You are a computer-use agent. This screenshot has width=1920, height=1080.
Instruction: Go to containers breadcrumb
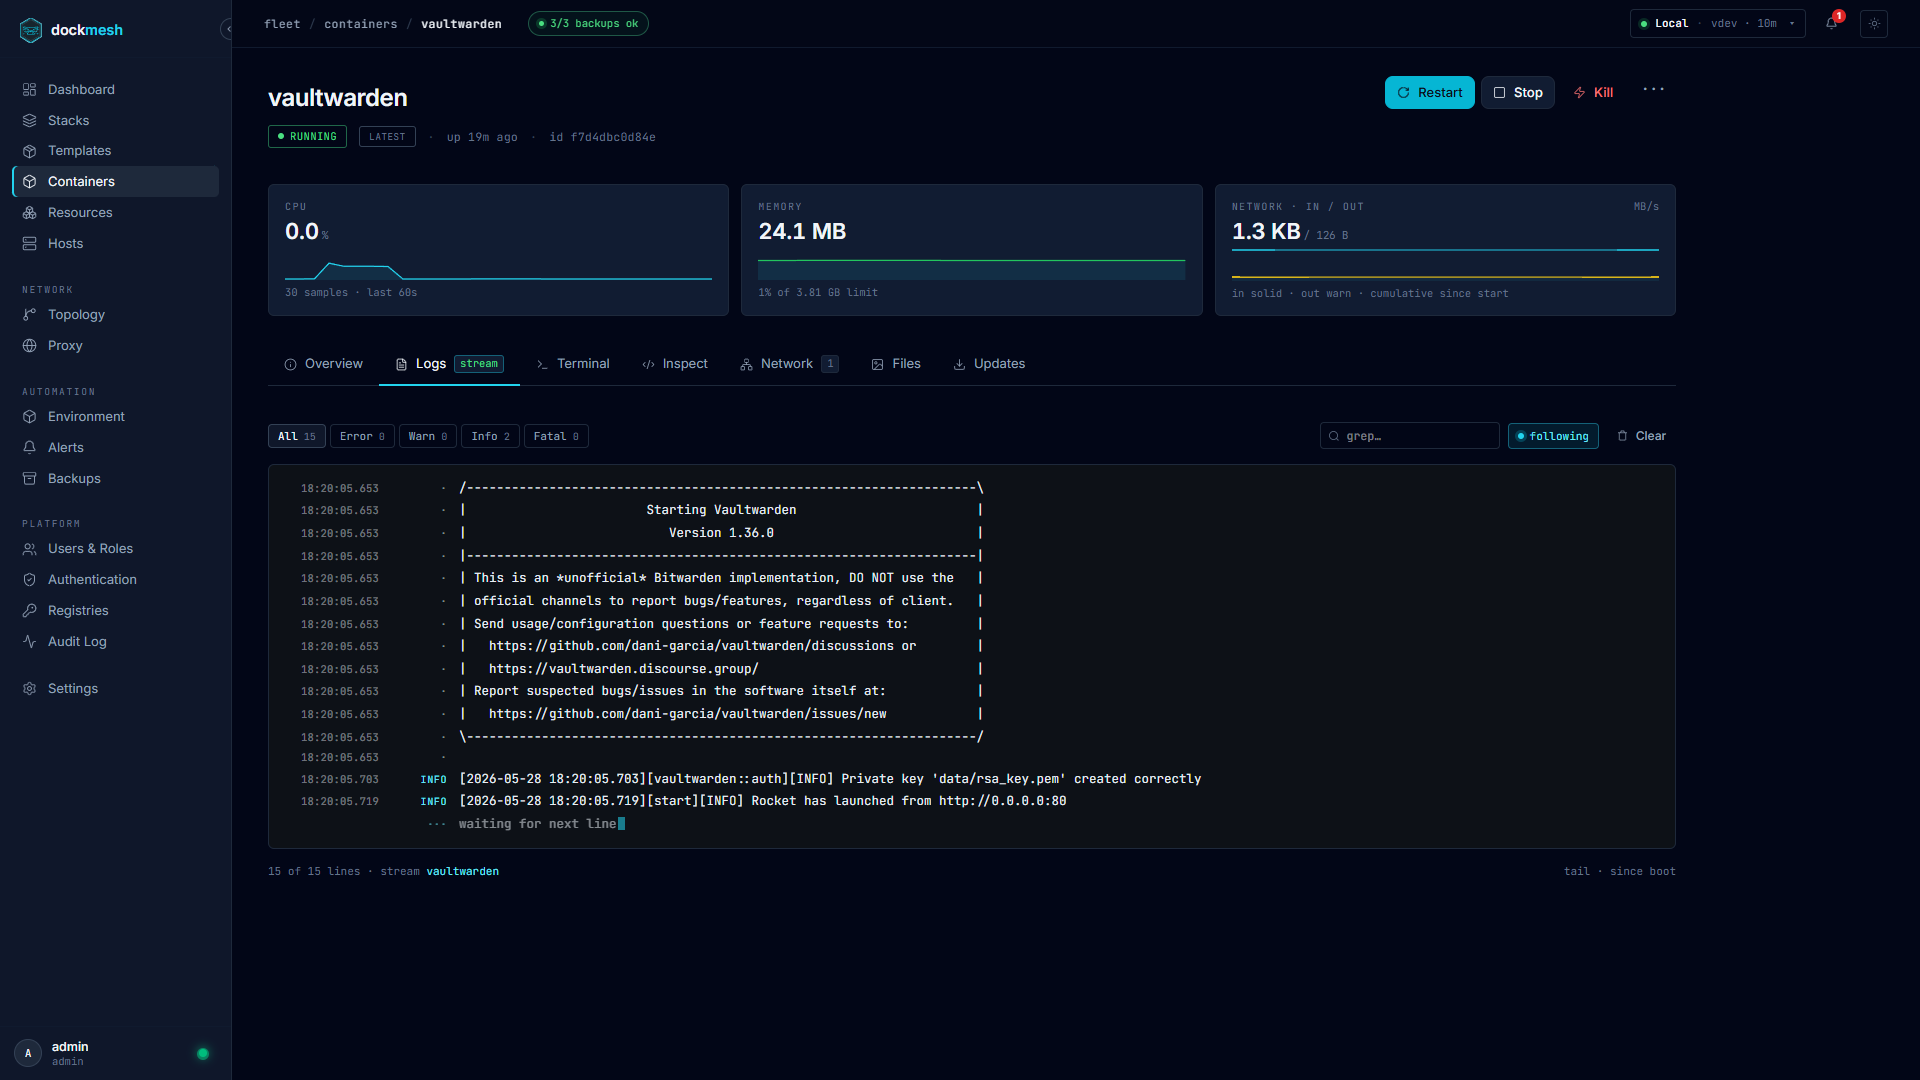[x=361, y=24]
